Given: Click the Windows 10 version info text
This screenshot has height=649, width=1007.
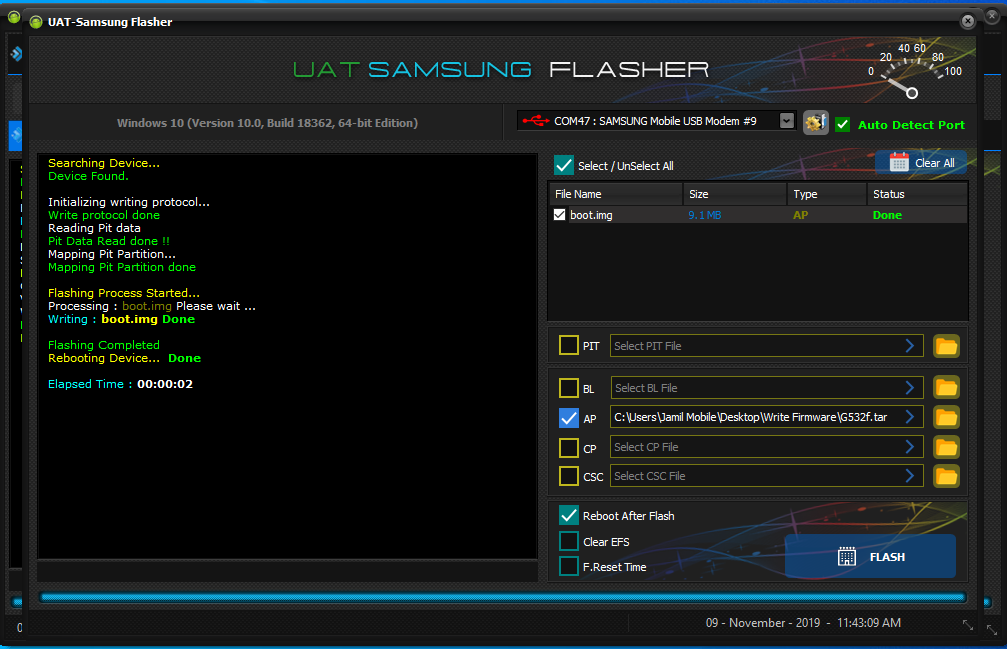Looking at the screenshot, I should pyautogui.click(x=267, y=123).
